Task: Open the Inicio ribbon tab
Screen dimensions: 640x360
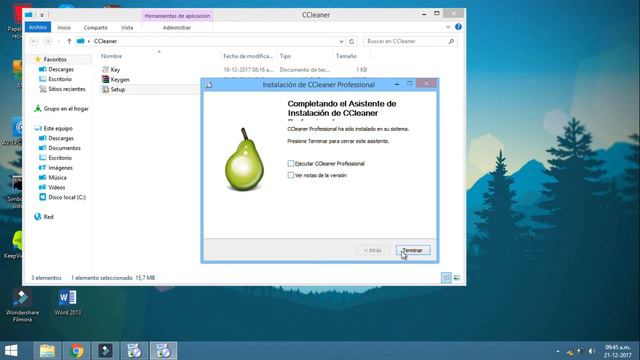Action: point(64,28)
